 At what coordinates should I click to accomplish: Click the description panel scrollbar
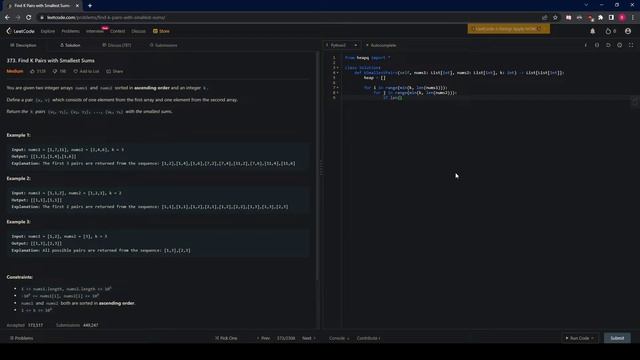[x=317, y=167]
